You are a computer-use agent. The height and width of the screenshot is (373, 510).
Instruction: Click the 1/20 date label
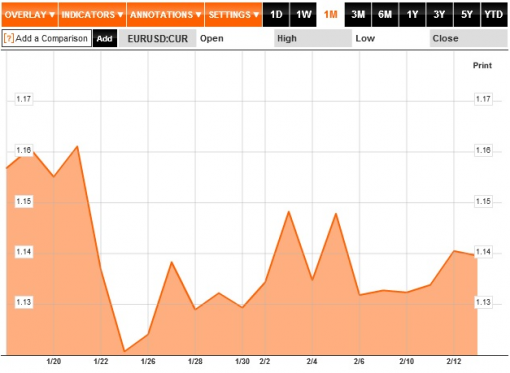click(54, 361)
